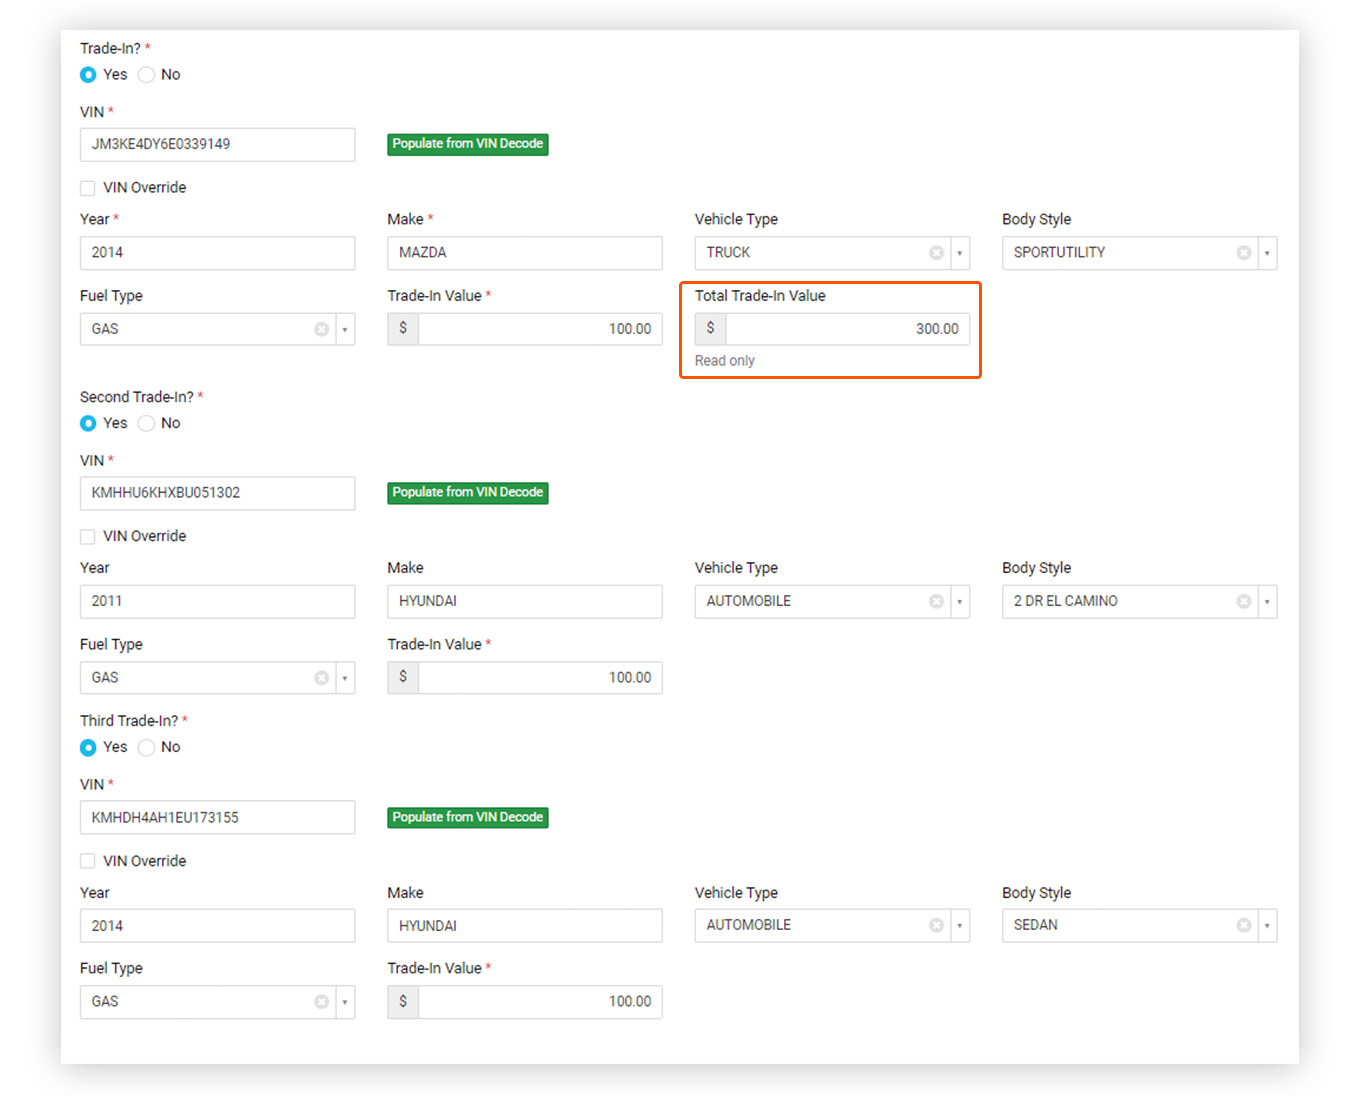Click the VIN field containing KMHHU6KHXBU051302
This screenshot has height=1096, width=1360.
coord(217,493)
